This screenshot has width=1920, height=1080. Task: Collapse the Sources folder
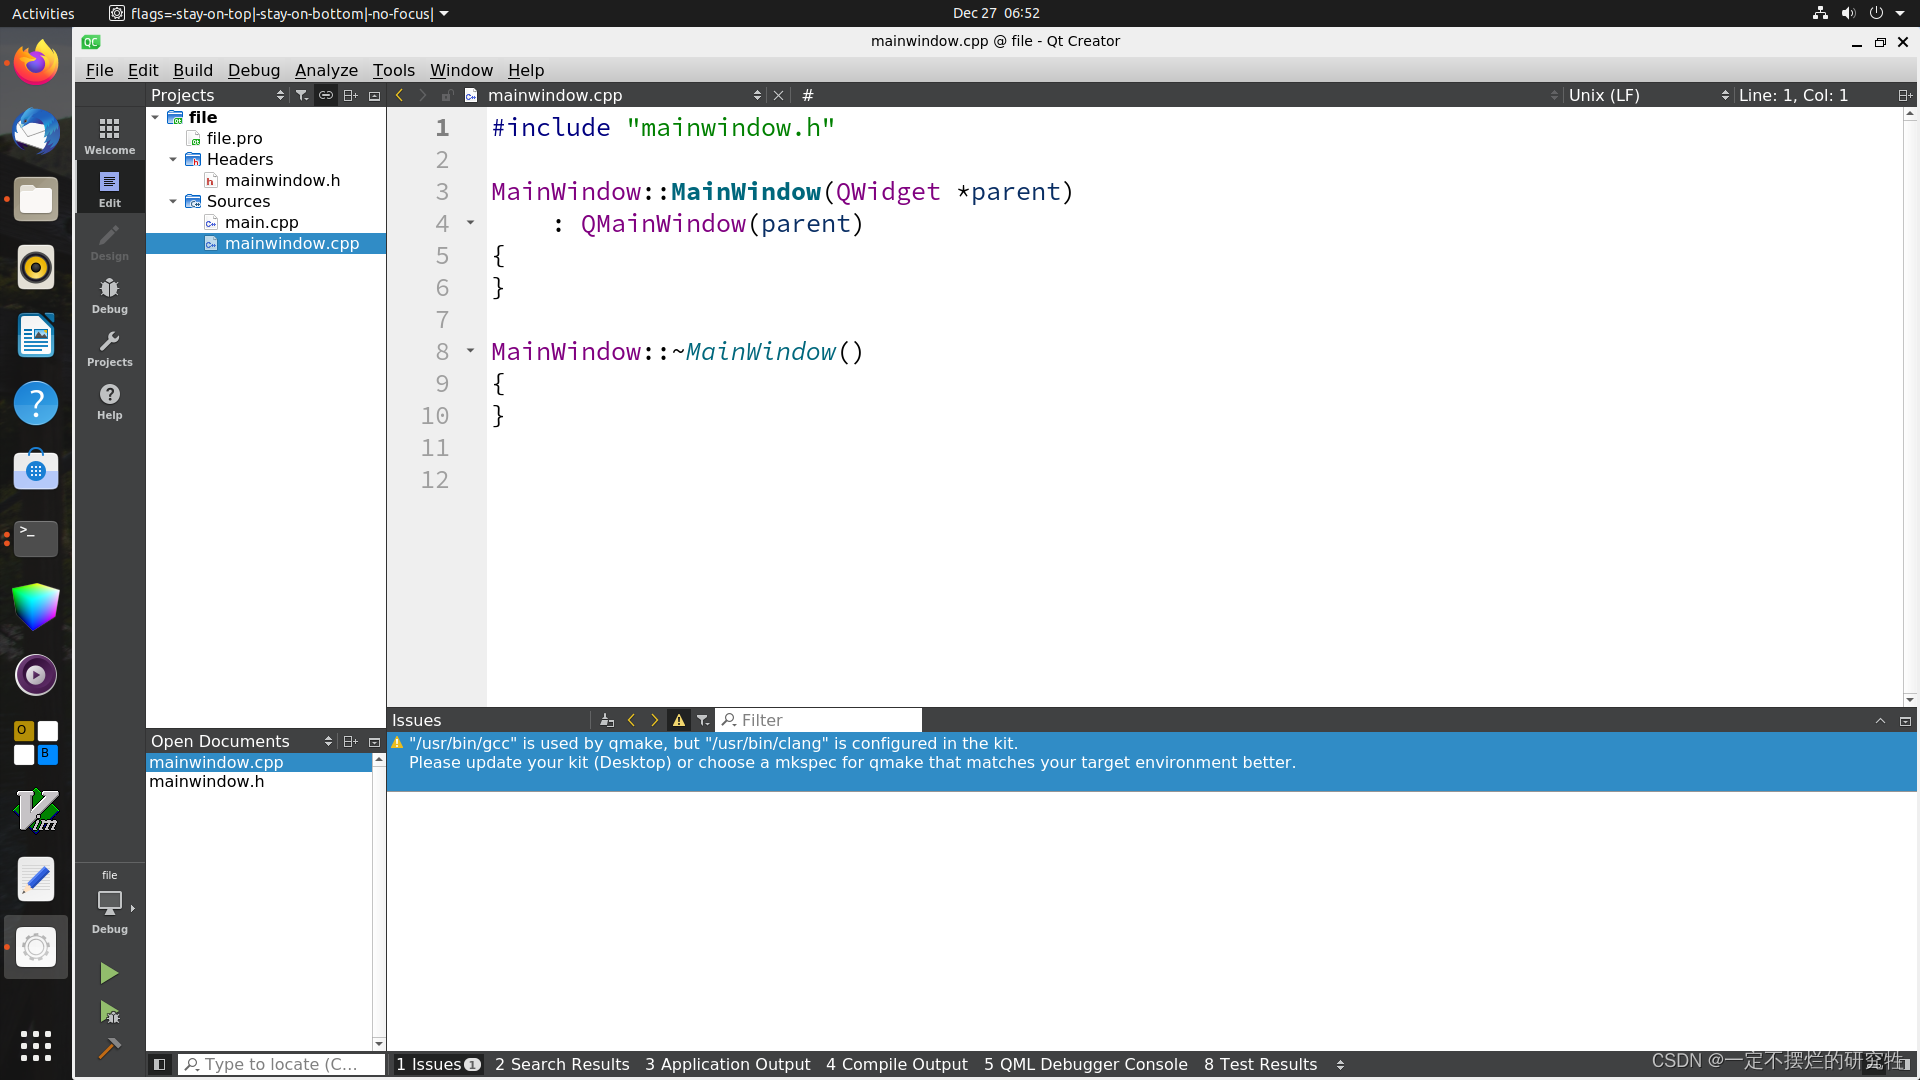pyautogui.click(x=173, y=201)
